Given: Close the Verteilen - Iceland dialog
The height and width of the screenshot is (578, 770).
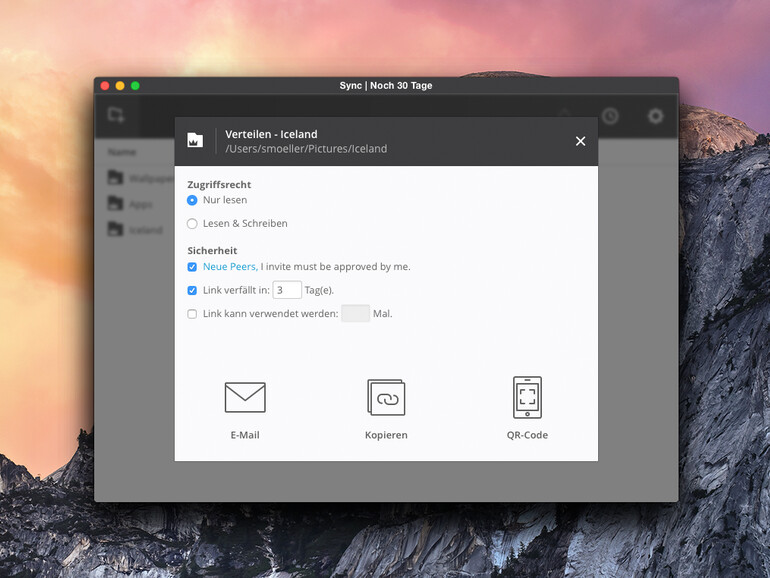Looking at the screenshot, I should click(580, 141).
